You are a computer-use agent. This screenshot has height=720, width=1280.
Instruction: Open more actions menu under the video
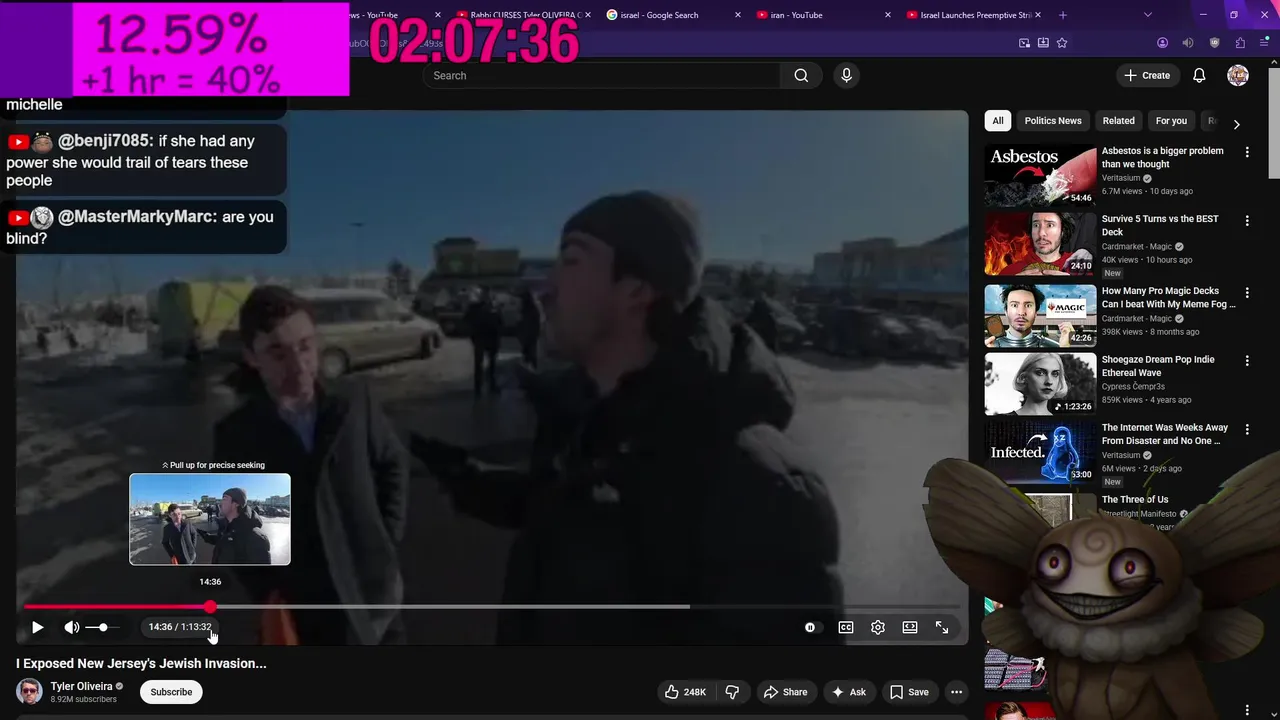point(956,692)
